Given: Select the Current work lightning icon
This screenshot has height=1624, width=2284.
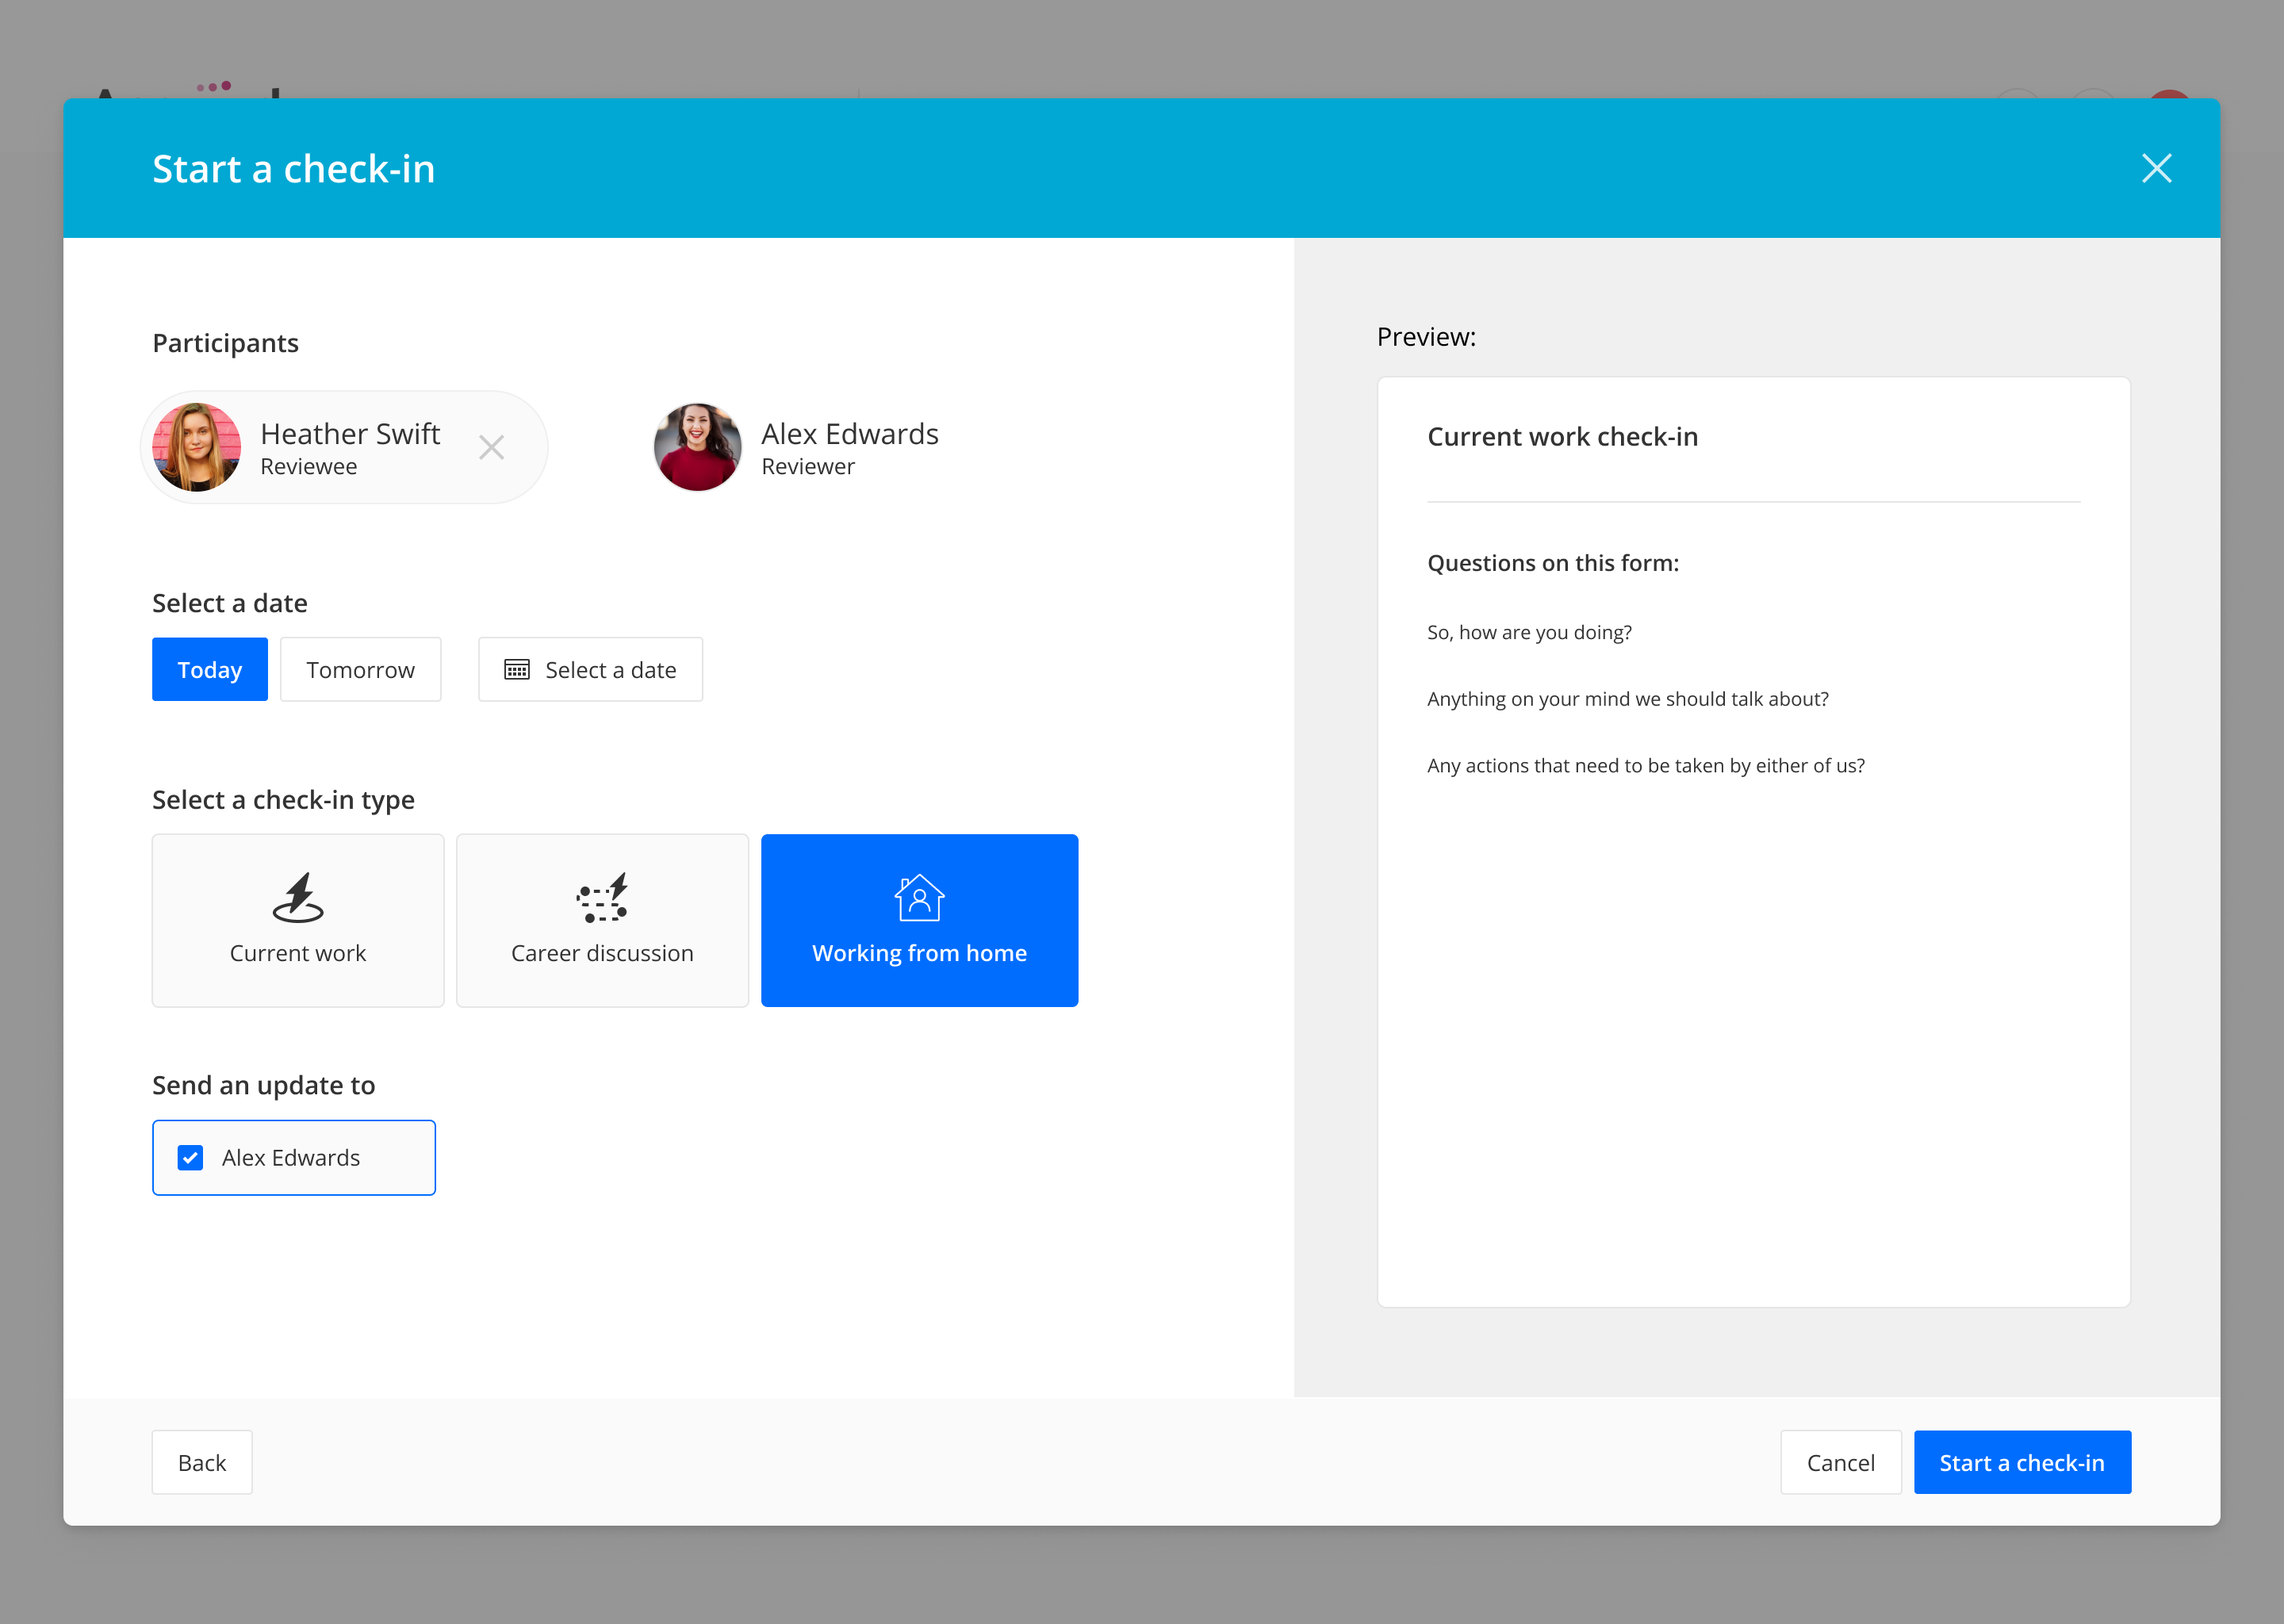Looking at the screenshot, I should [297, 898].
